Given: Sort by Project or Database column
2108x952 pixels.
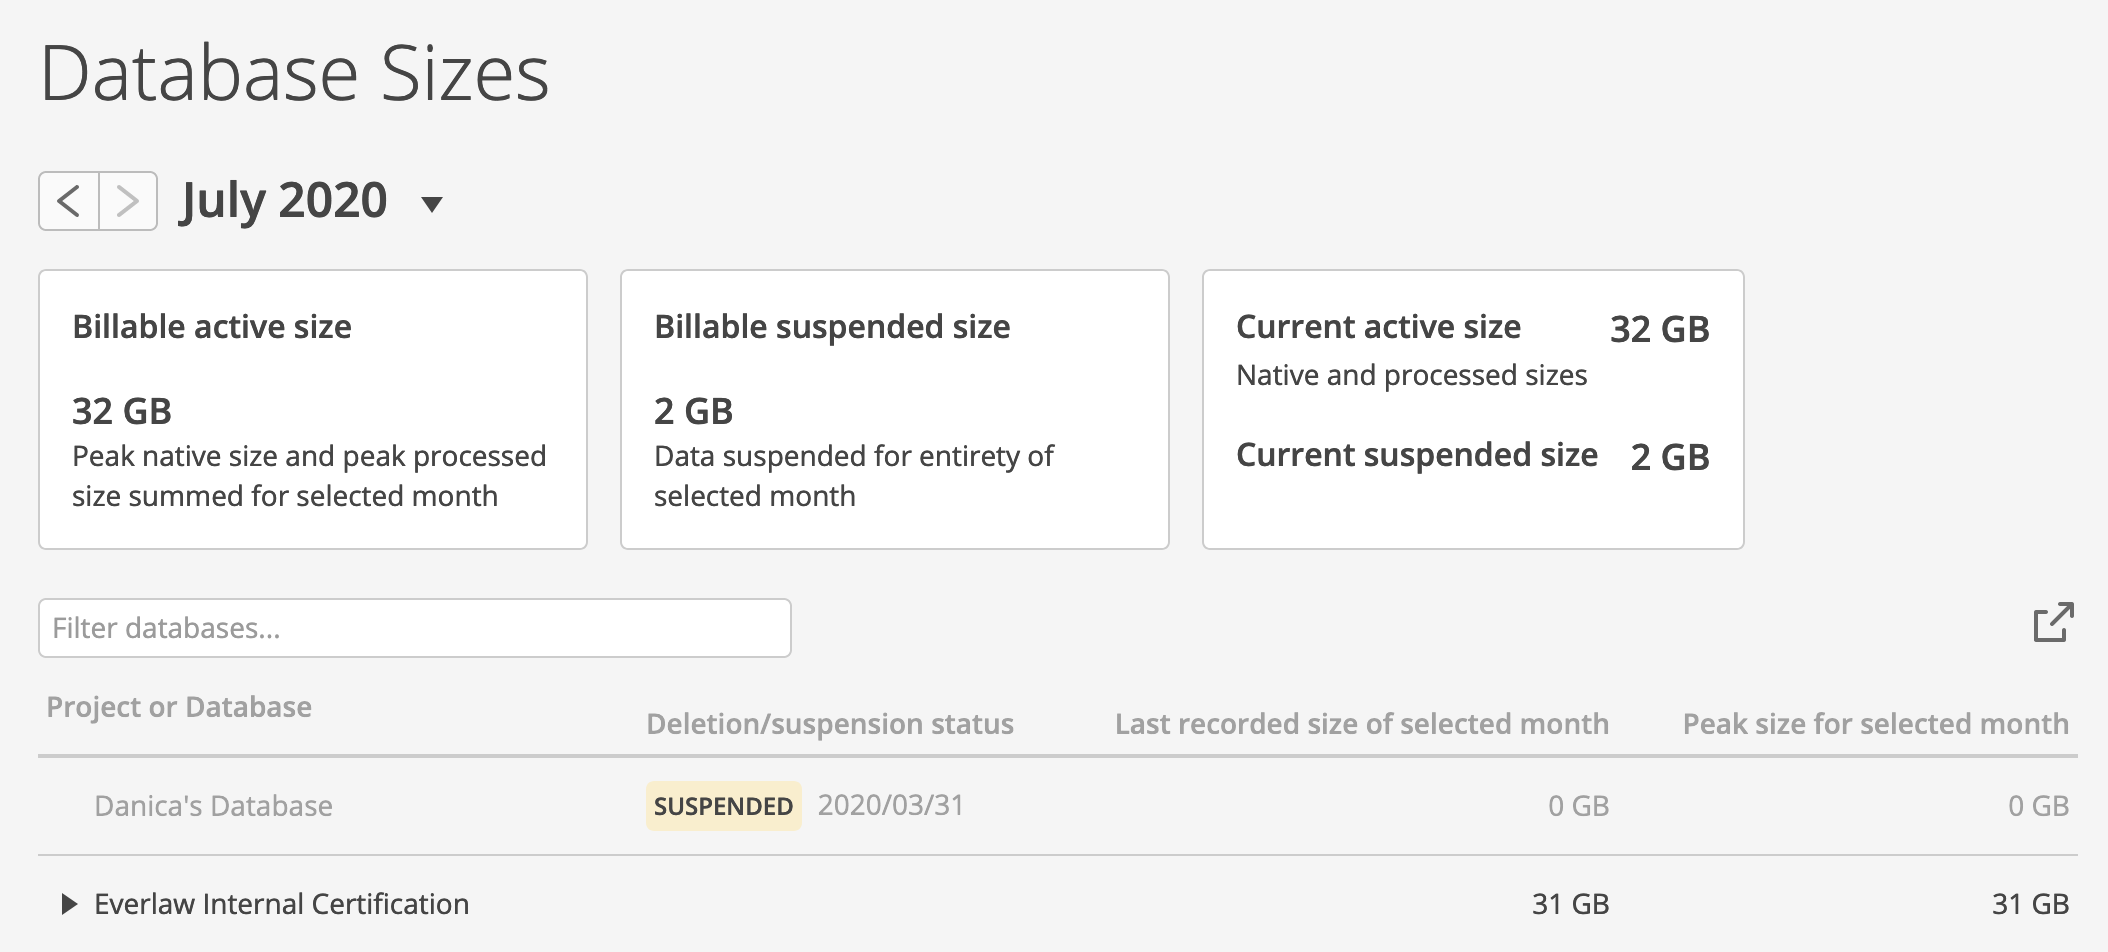Looking at the screenshot, I should [x=179, y=707].
